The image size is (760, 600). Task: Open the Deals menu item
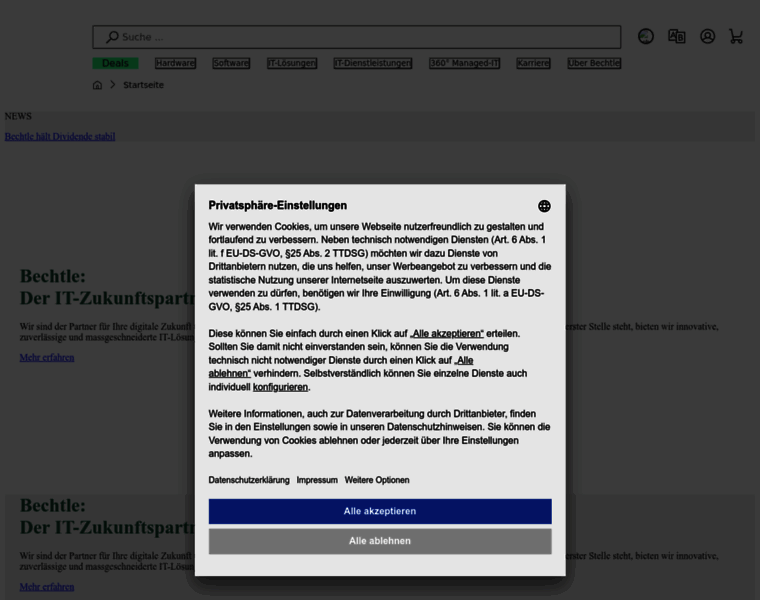point(115,63)
